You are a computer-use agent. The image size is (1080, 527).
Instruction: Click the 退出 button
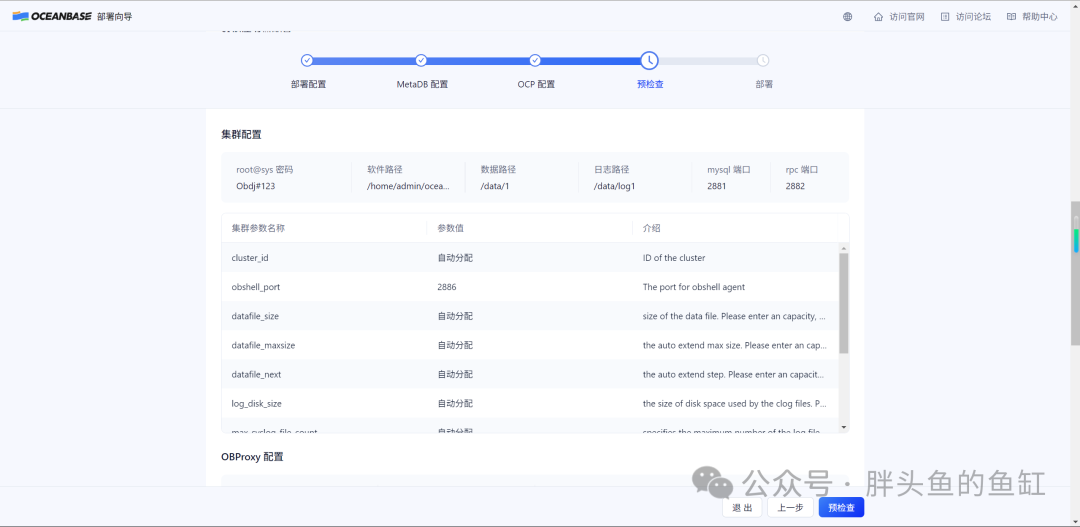coord(742,508)
